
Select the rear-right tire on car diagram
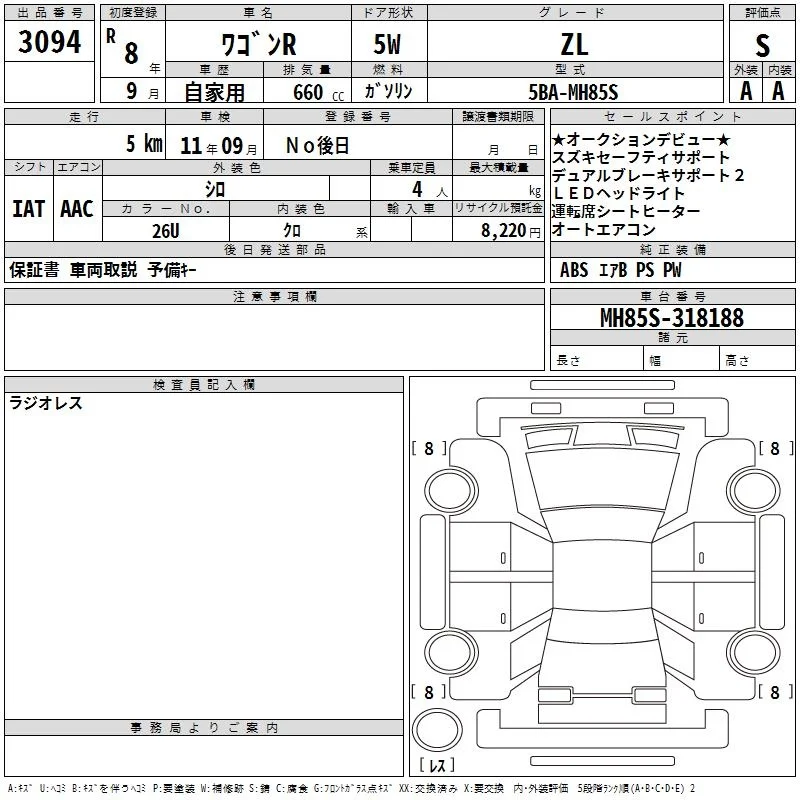(x=754, y=652)
